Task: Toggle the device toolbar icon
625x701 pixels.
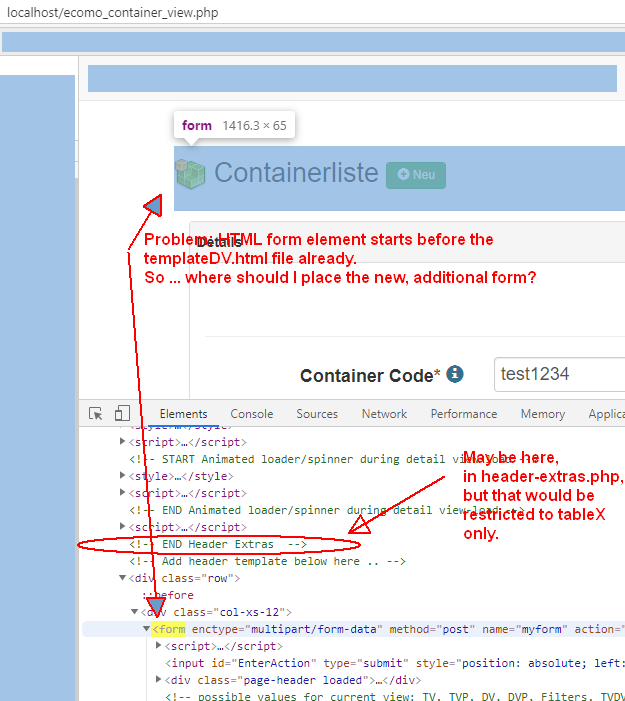Action: click(122, 413)
